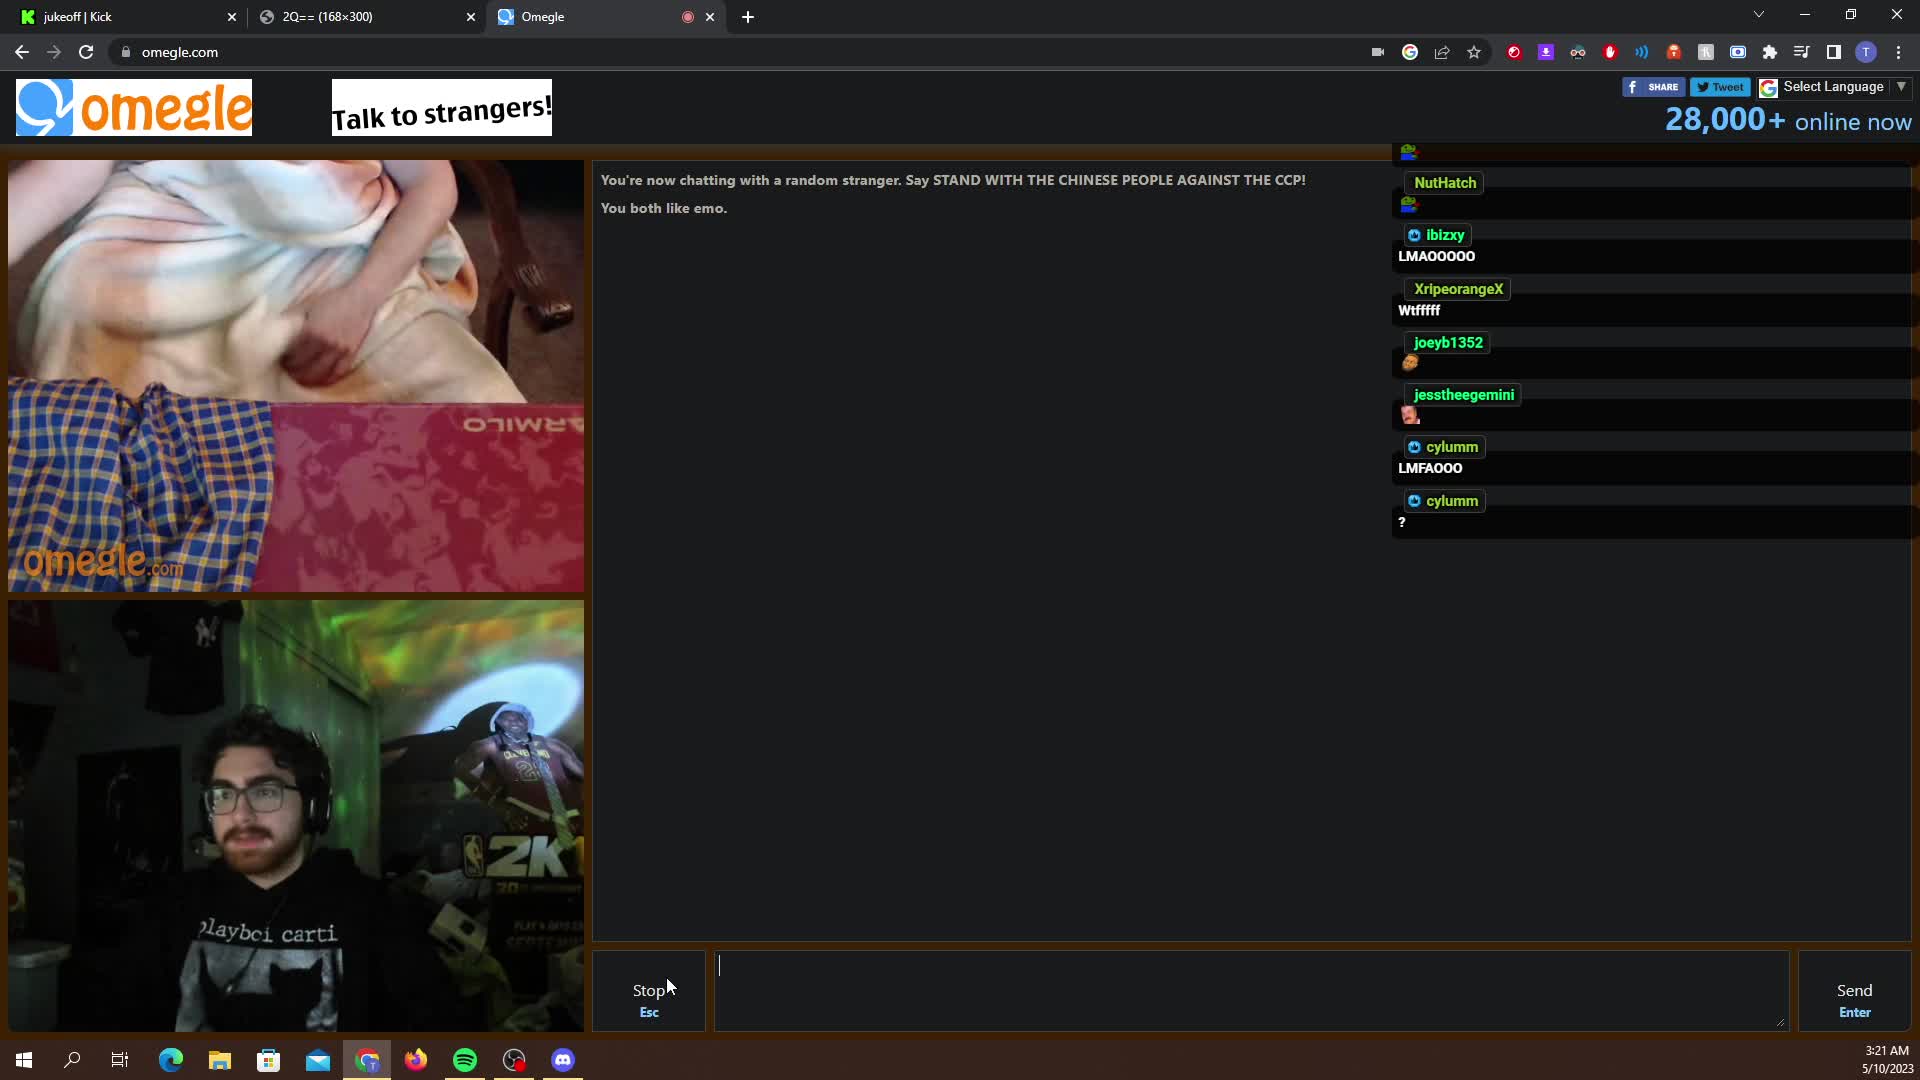Switch to the 2Q== image tab
Image resolution: width=1920 pixels, height=1080 pixels.
pyautogui.click(x=367, y=17)
